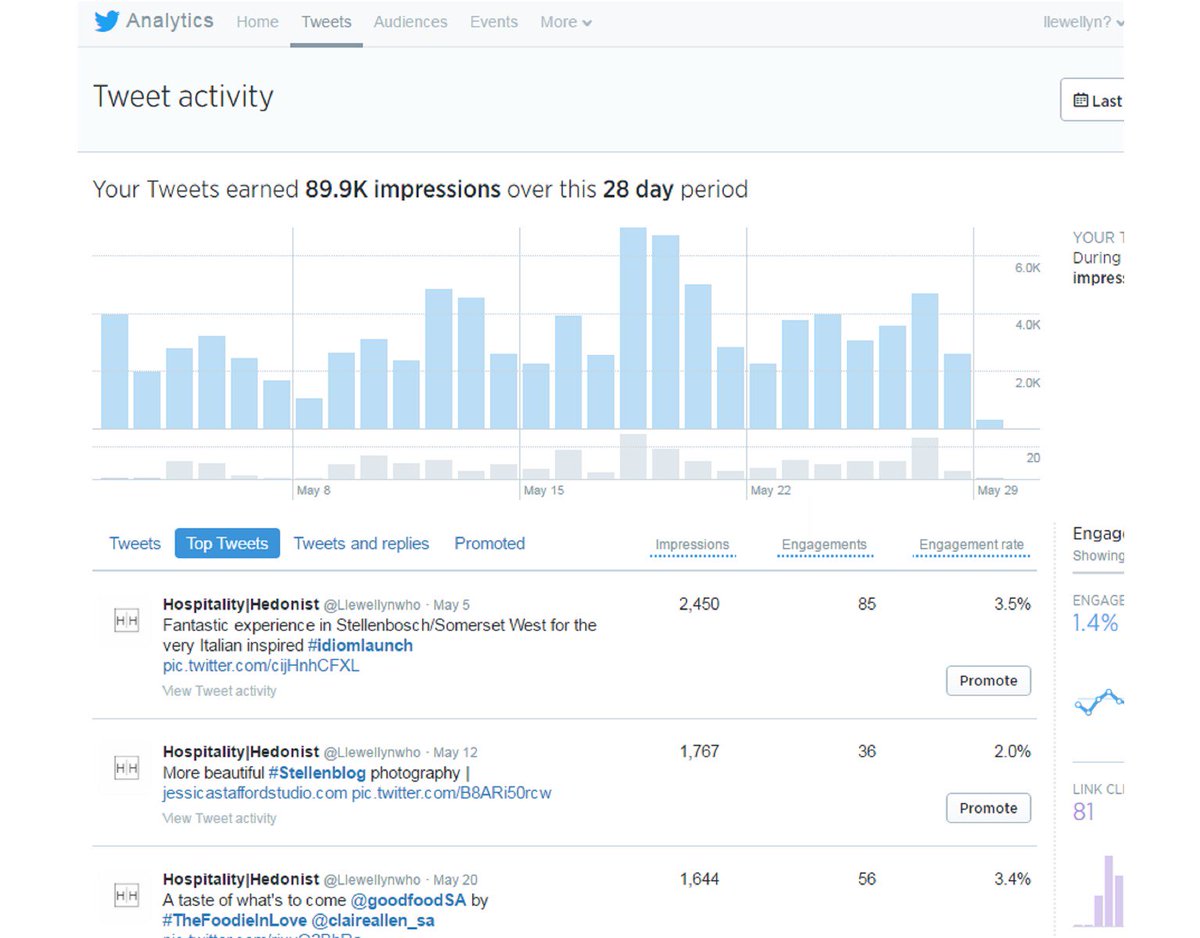Click Hospitality|Hedonist name on May 5 tweet
The height and width of the screenshot is (938, 1200).
click(x=241, y=604)
